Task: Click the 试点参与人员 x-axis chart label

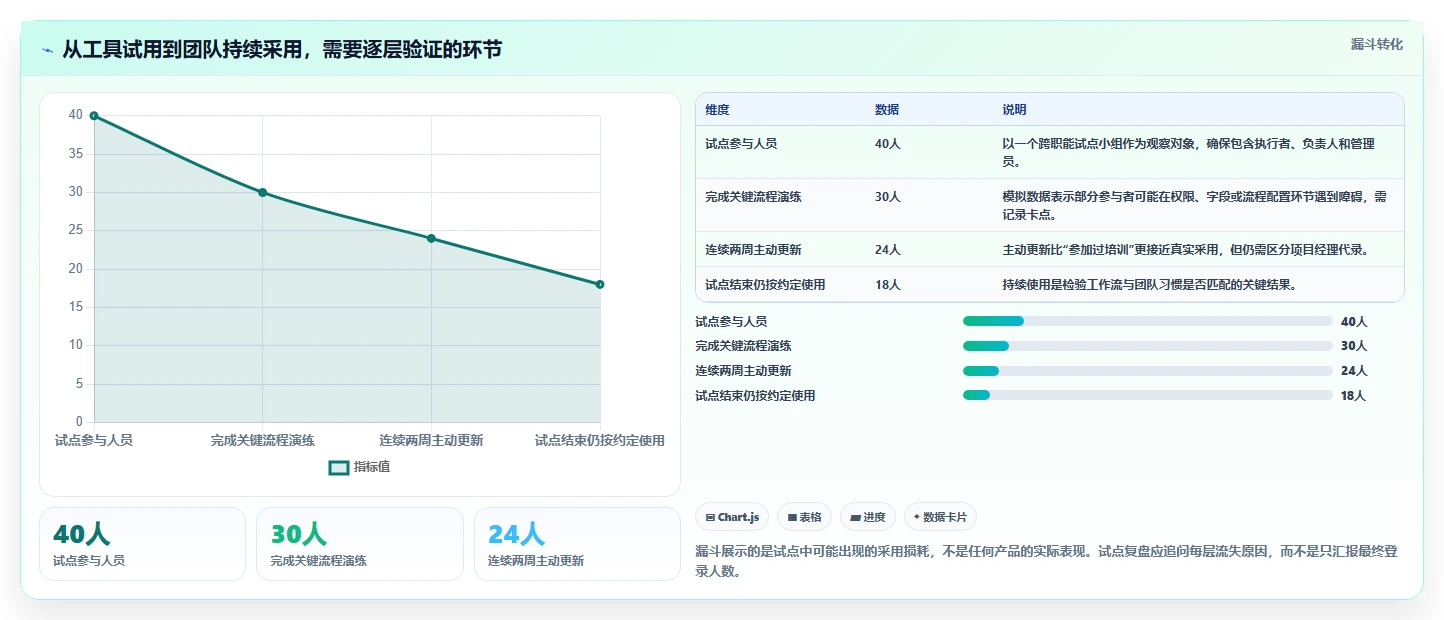Action: (x=94, y=440)
